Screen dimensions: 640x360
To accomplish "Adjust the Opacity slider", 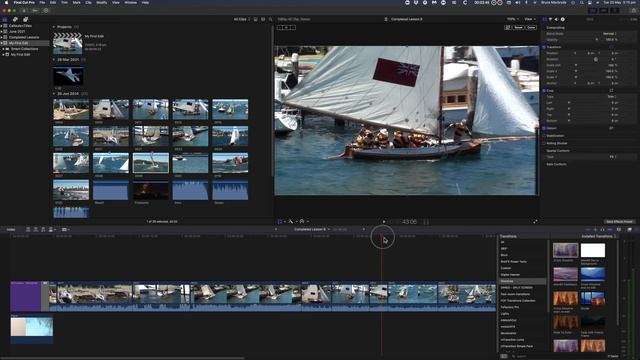I will 597,40.
